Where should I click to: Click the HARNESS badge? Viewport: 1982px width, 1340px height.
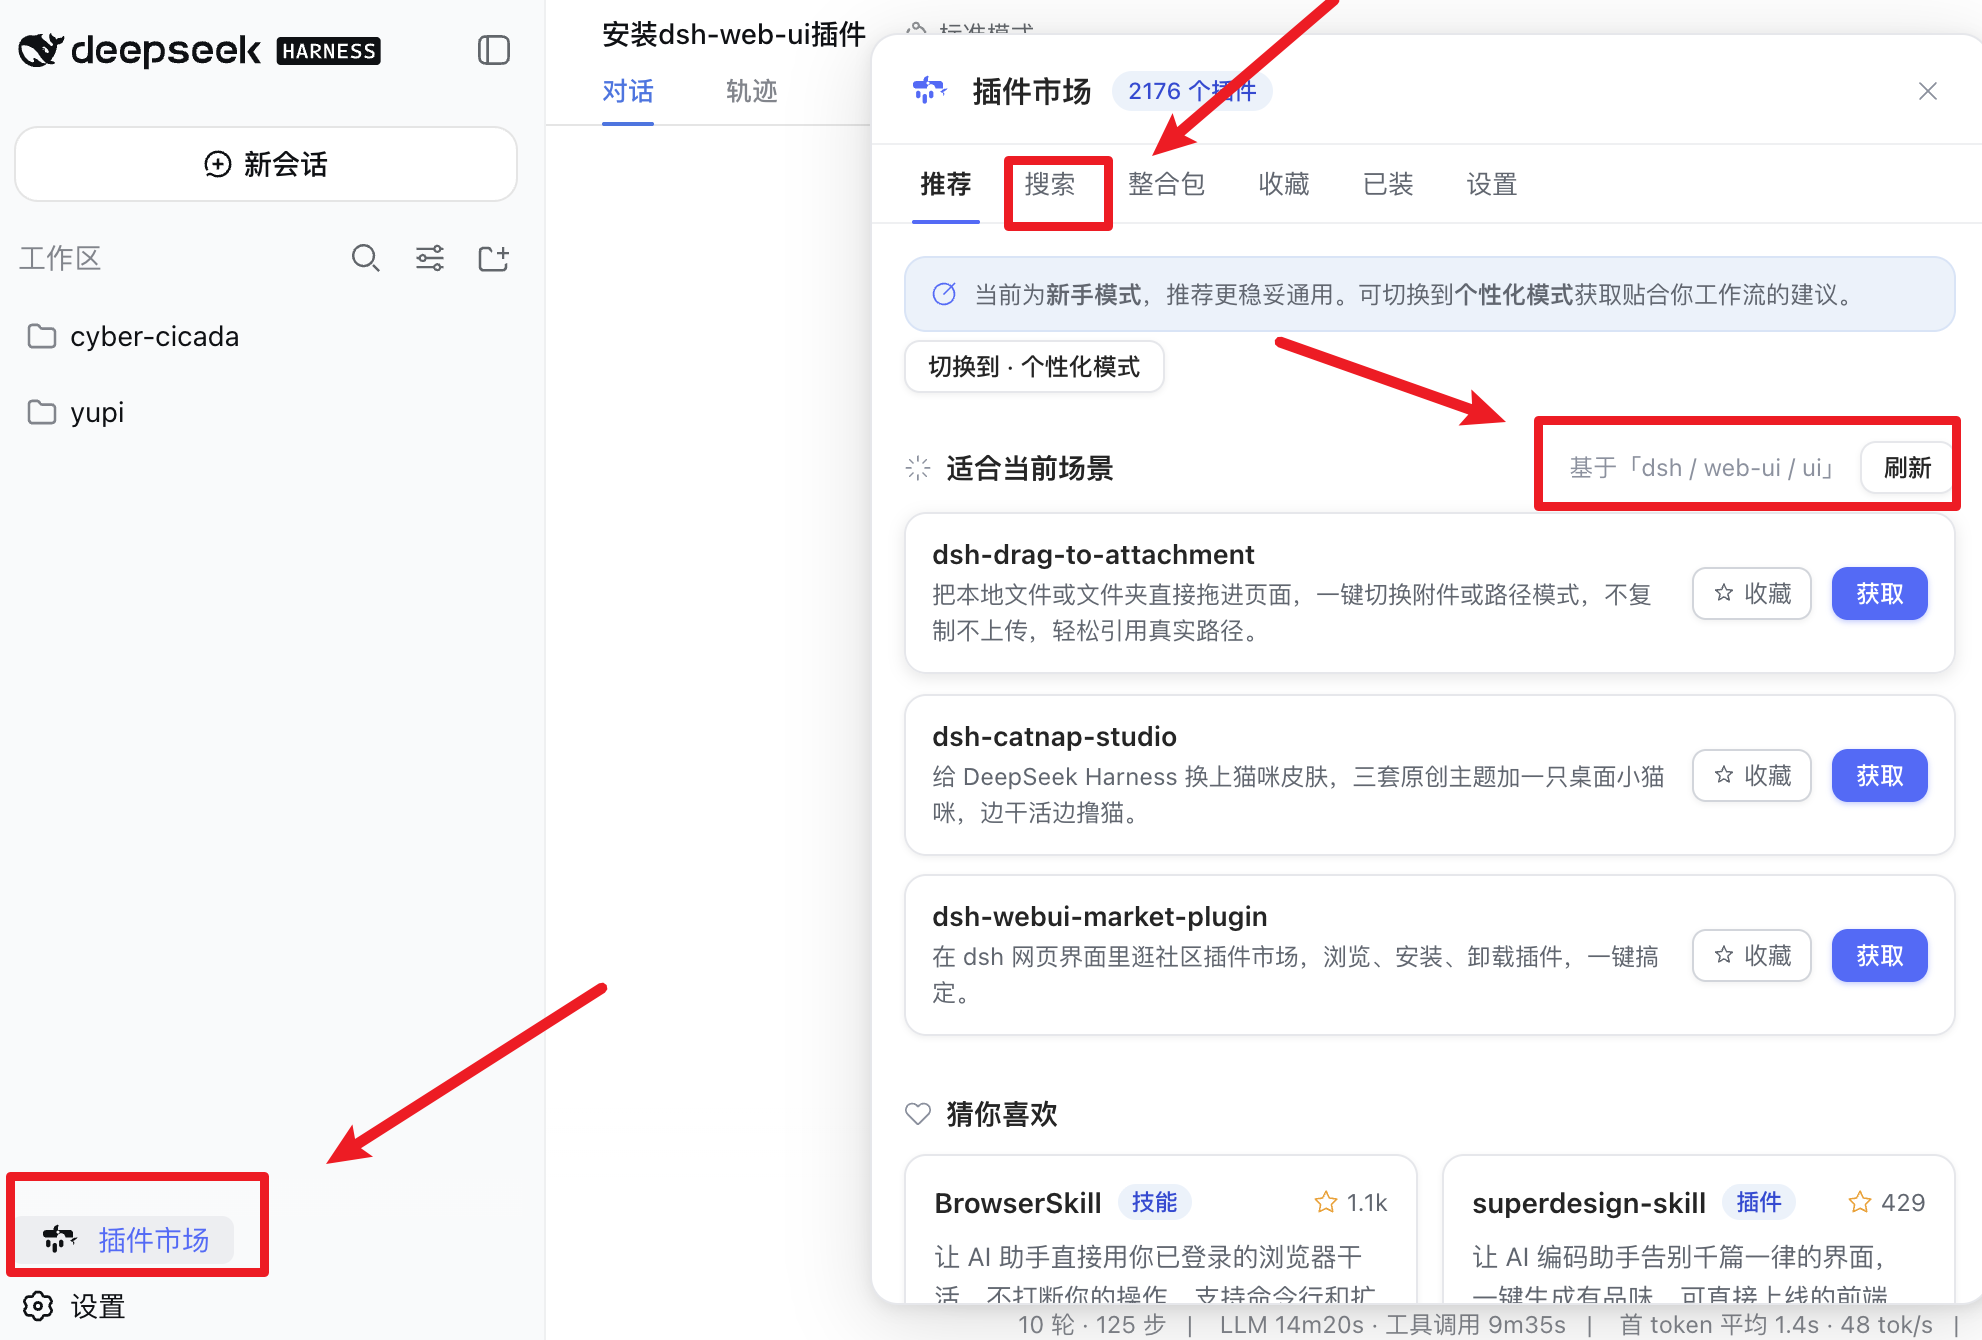[x=329, y=51]
